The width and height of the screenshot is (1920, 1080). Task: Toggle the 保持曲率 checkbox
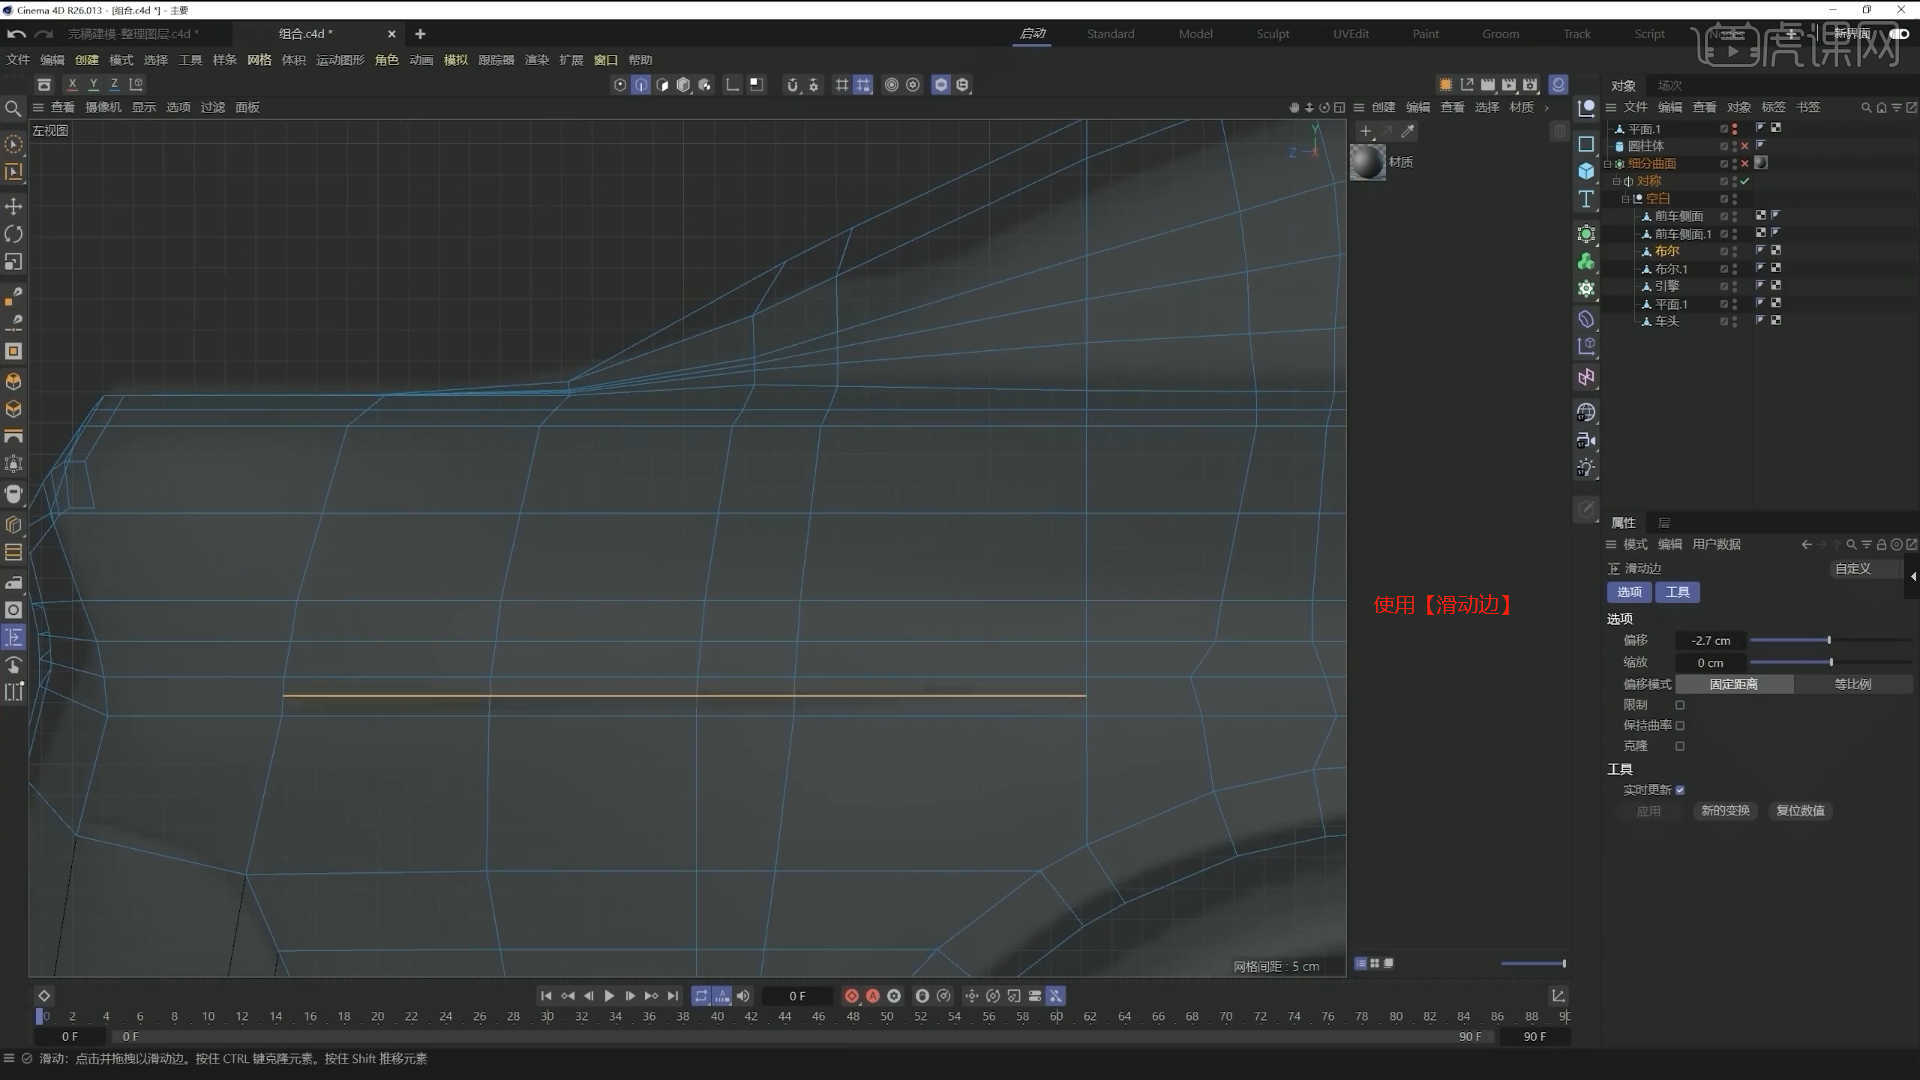click(x=1680, y=726)
